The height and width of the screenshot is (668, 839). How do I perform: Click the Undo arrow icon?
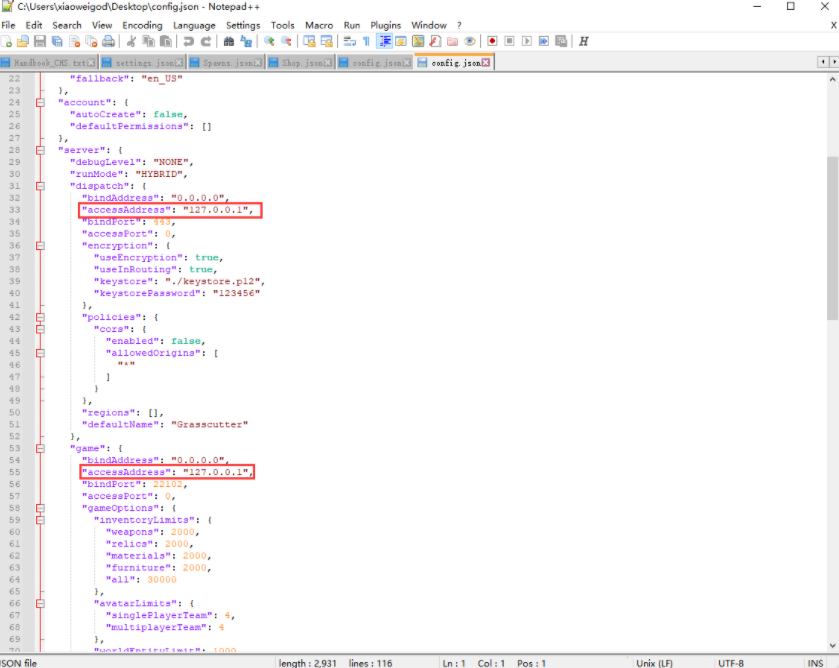pos(188,41)
